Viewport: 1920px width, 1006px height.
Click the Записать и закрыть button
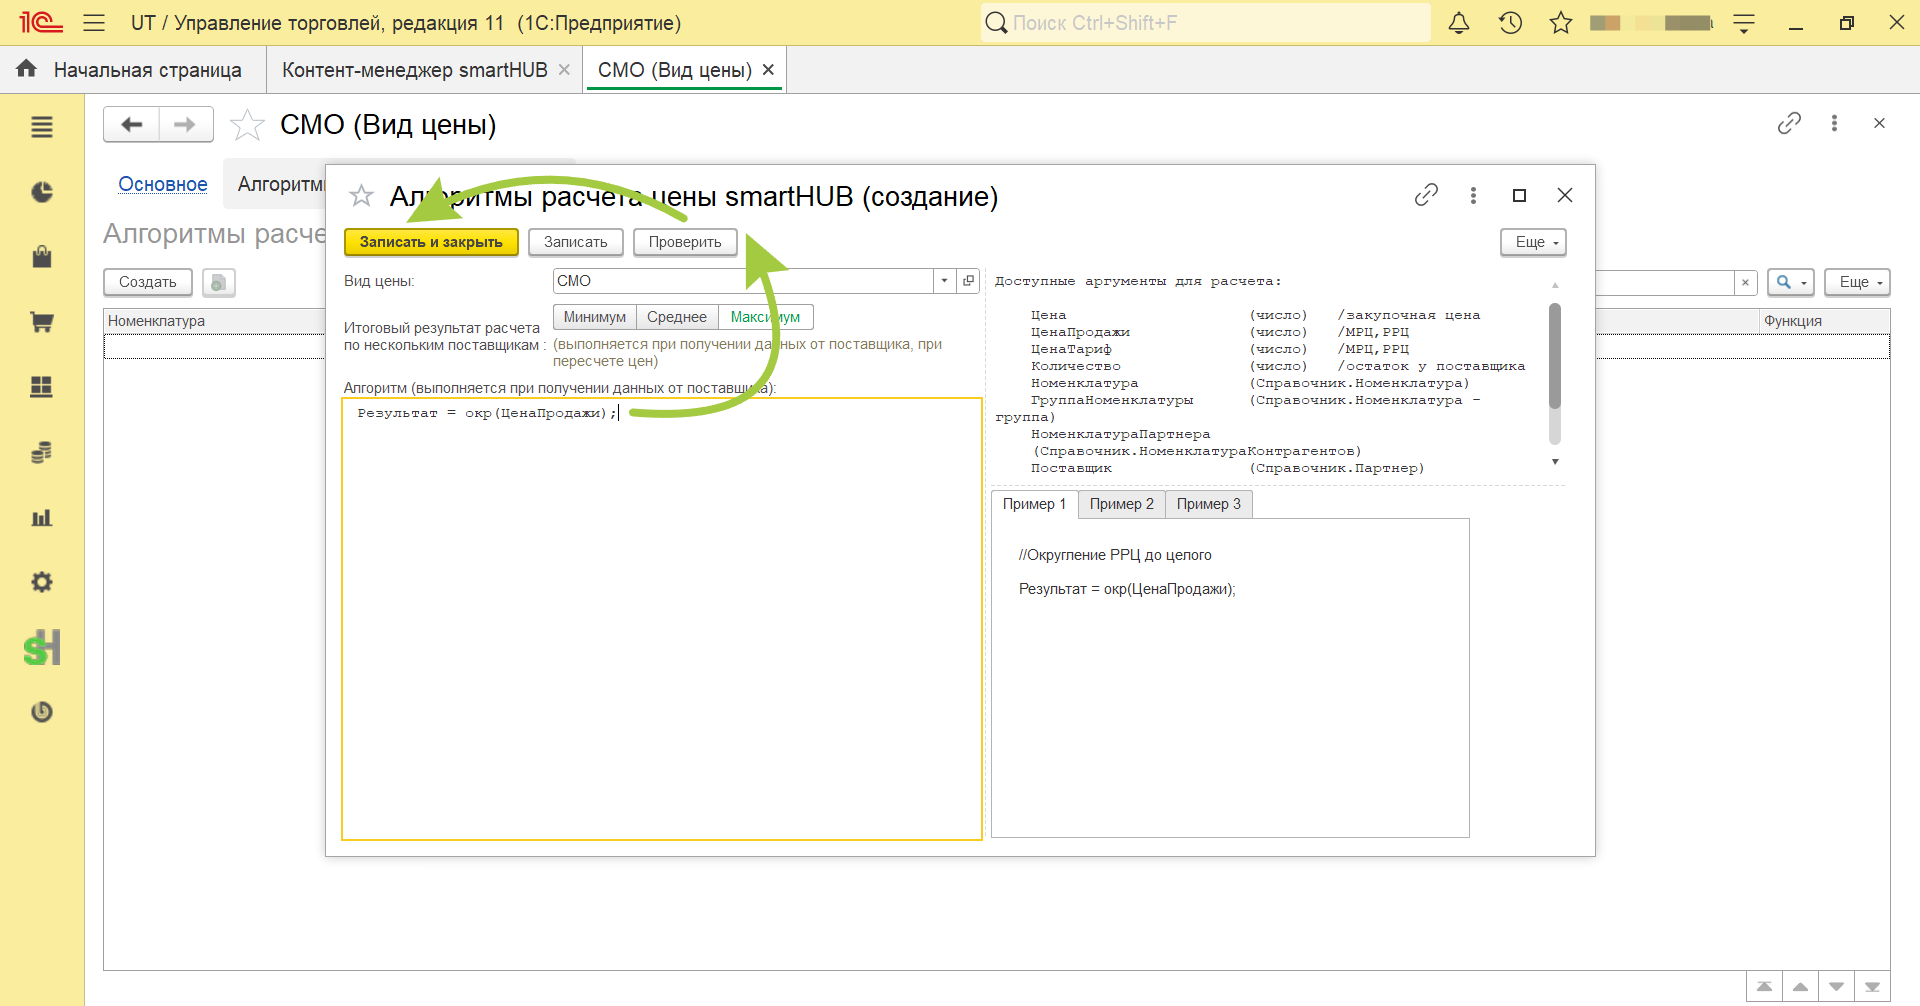[x=431, y=242]
